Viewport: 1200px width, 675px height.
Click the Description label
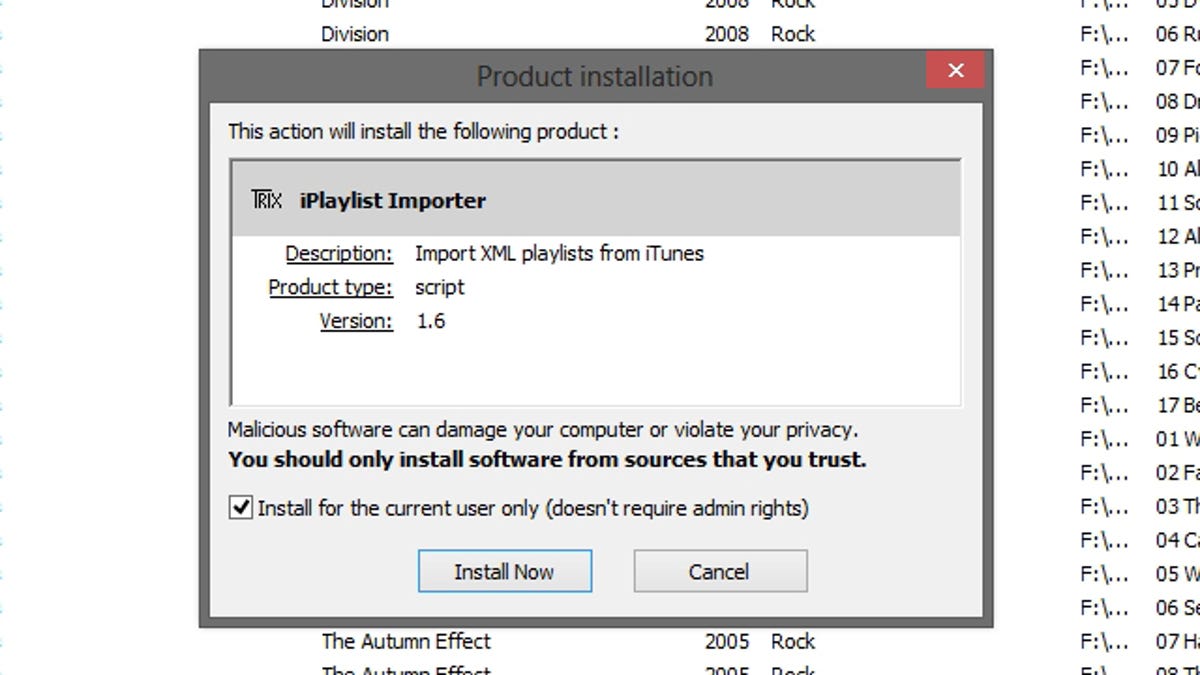pyautogui.click(x=339, y=254)
